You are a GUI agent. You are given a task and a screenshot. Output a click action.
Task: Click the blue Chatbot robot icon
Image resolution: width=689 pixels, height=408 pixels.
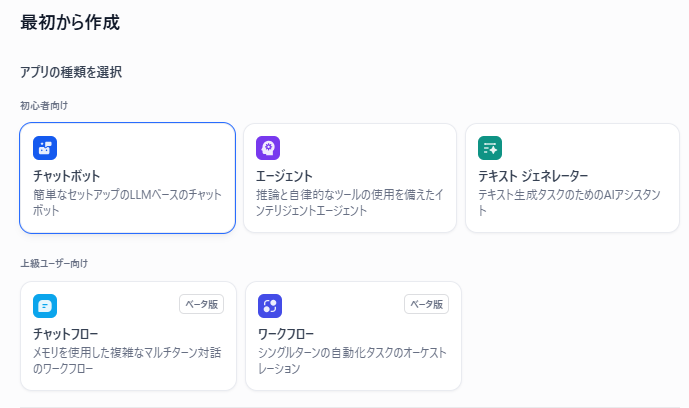click(45, 148)
